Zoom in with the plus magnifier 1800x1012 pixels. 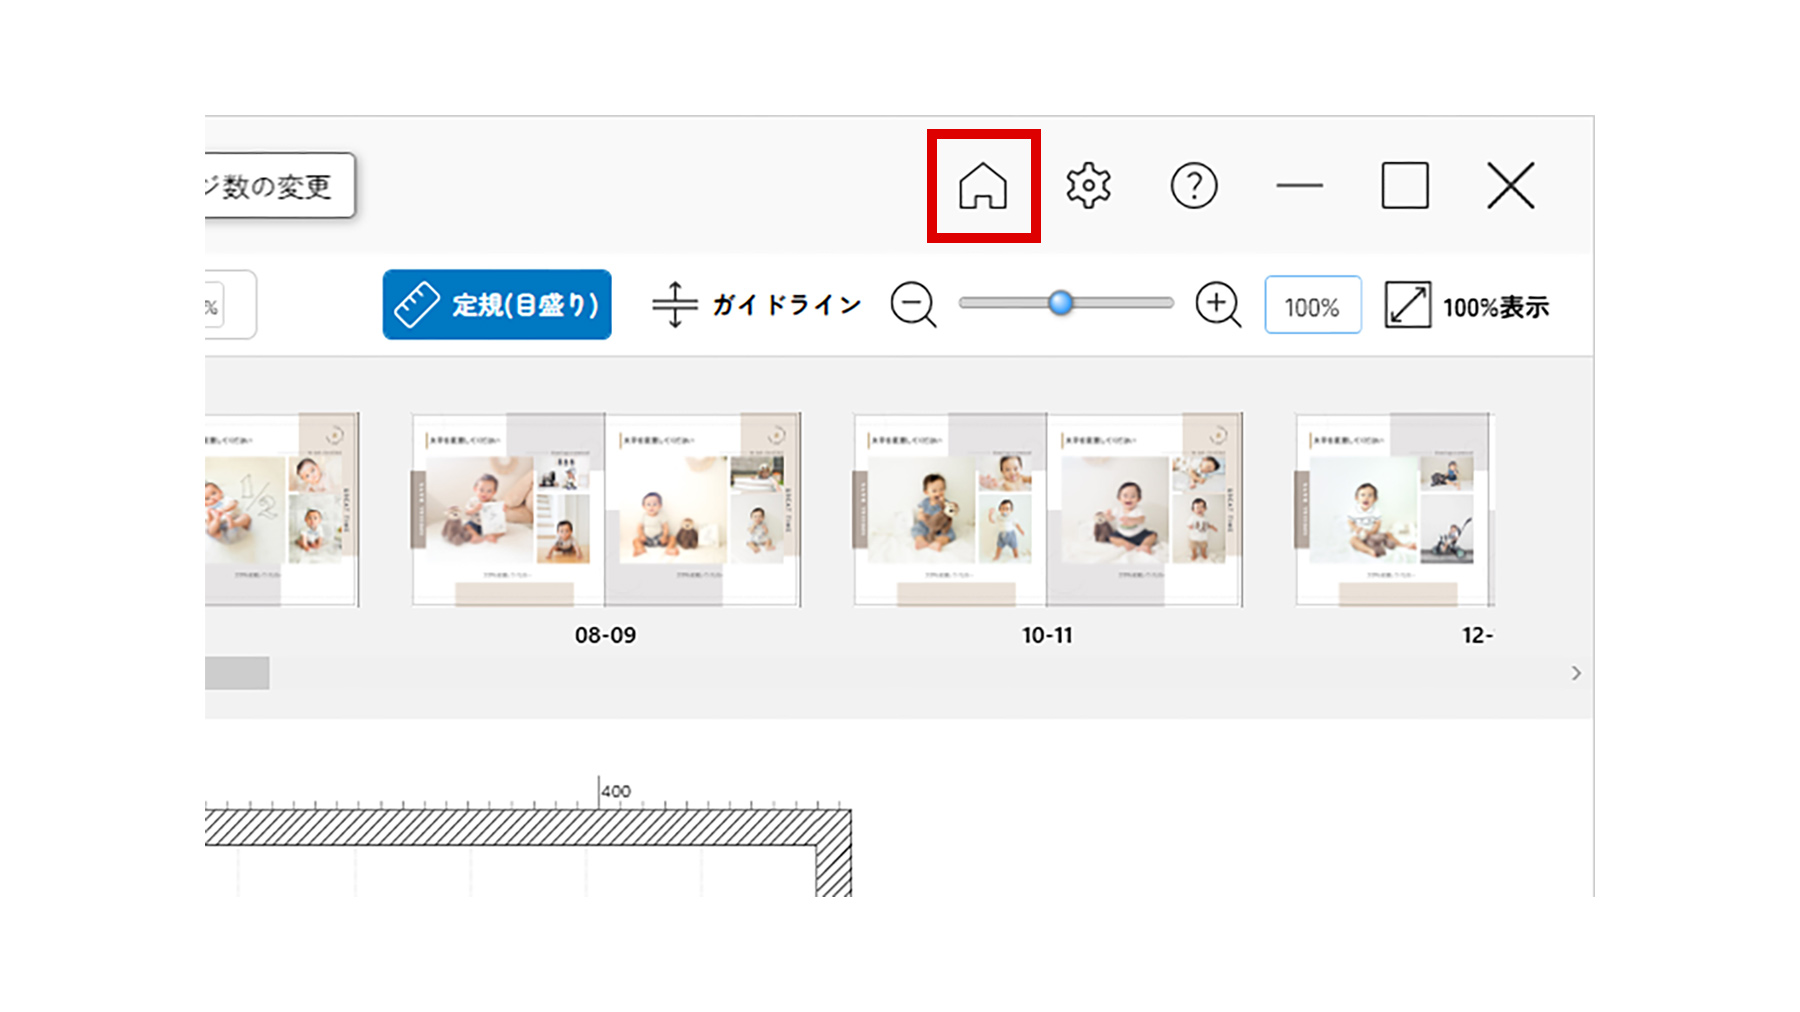1218,304
